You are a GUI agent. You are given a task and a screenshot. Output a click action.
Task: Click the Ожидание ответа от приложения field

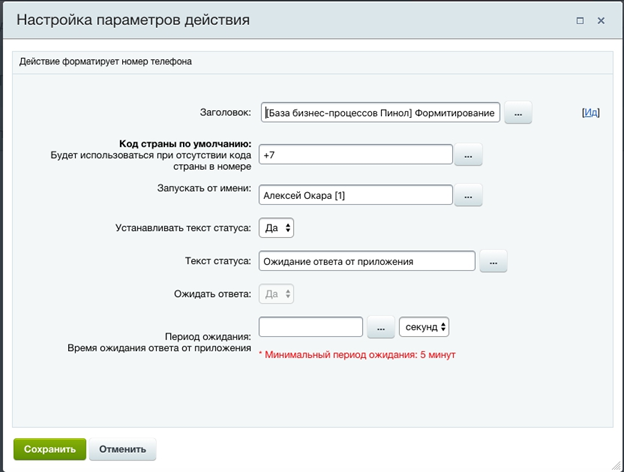pyautogui.click(x=366, y=261)
